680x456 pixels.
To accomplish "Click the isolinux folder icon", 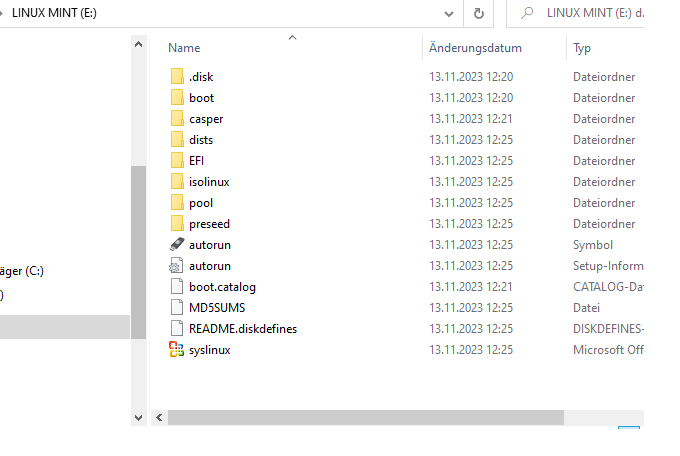I will 177,181.
